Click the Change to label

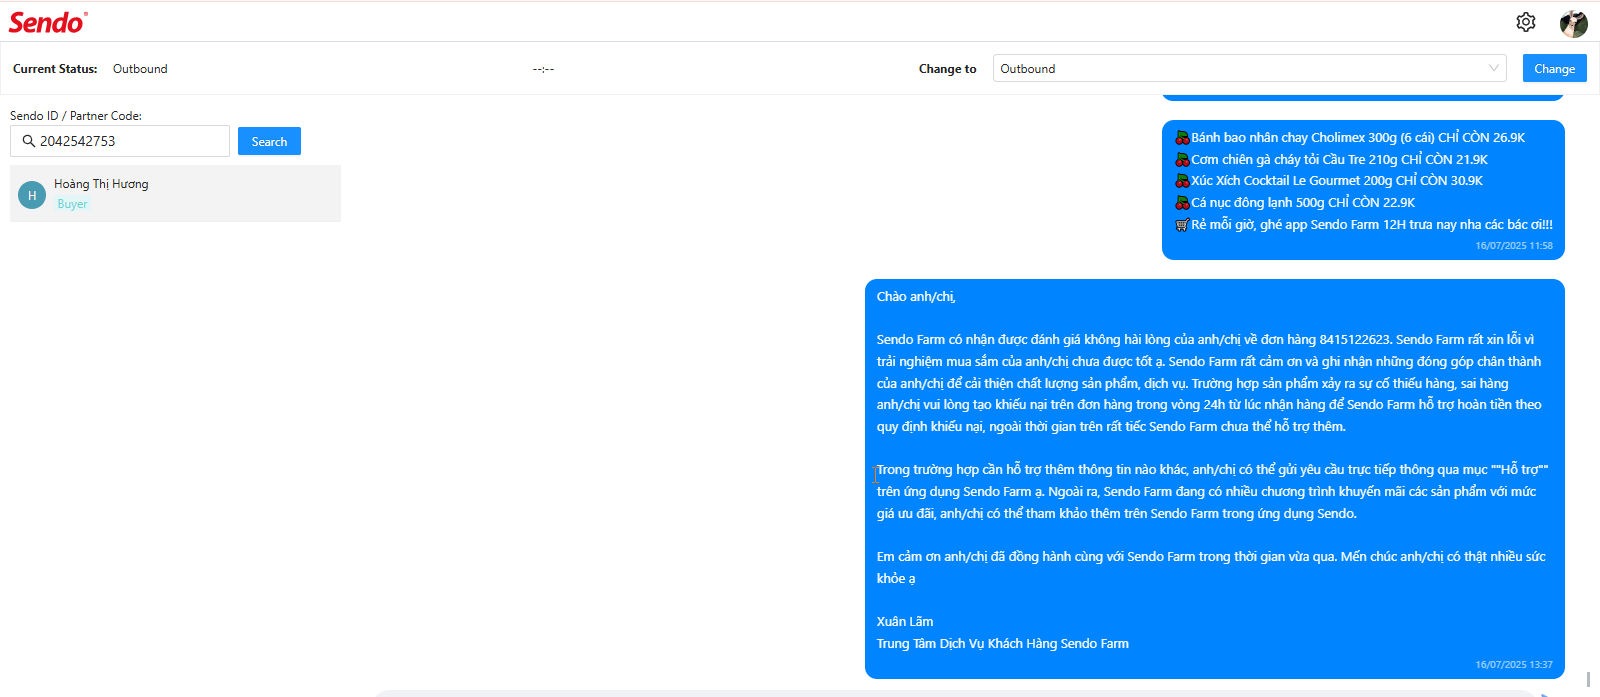[947, 69]
